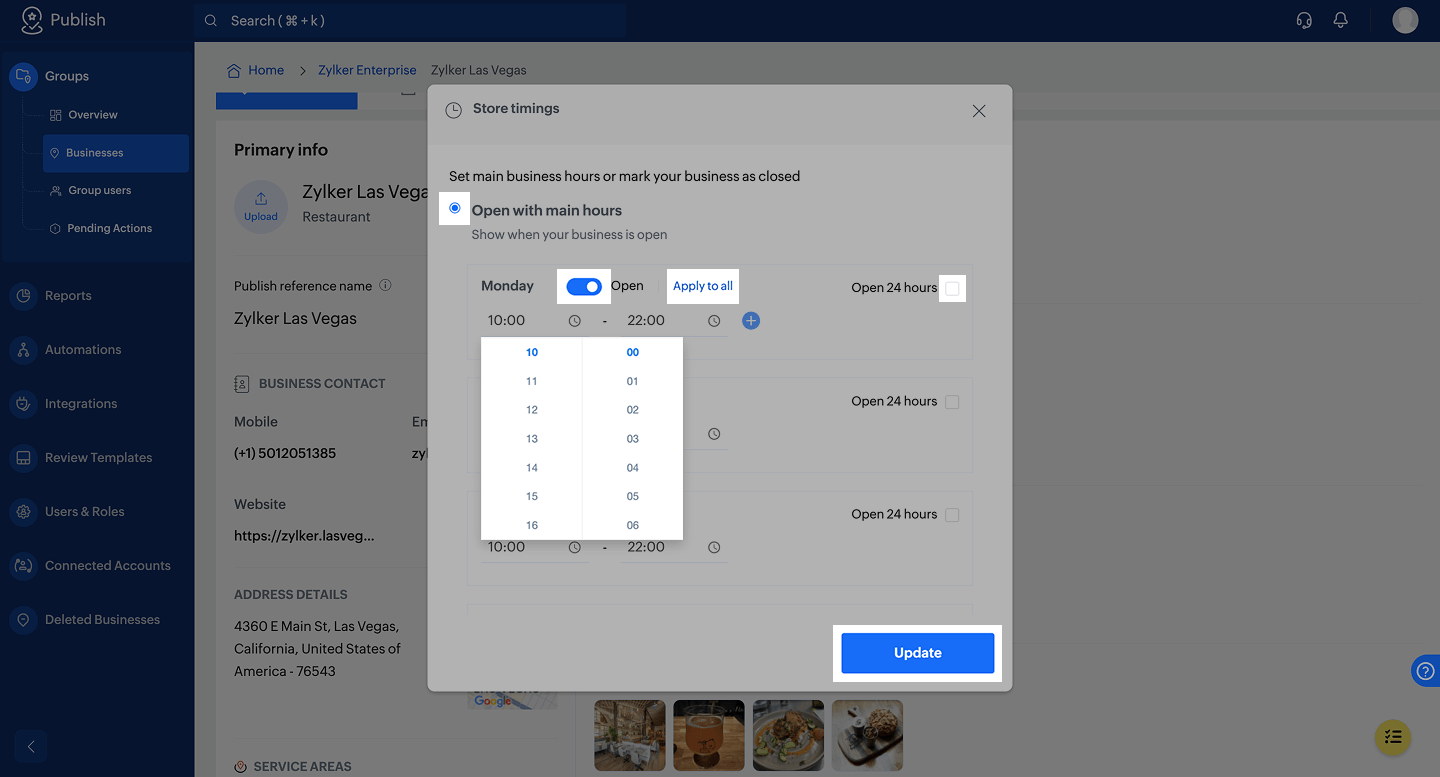The width and height of the screenshot is (1440, 777).
Task: Click the Service Areas pin icon
Action: (240, 767)
